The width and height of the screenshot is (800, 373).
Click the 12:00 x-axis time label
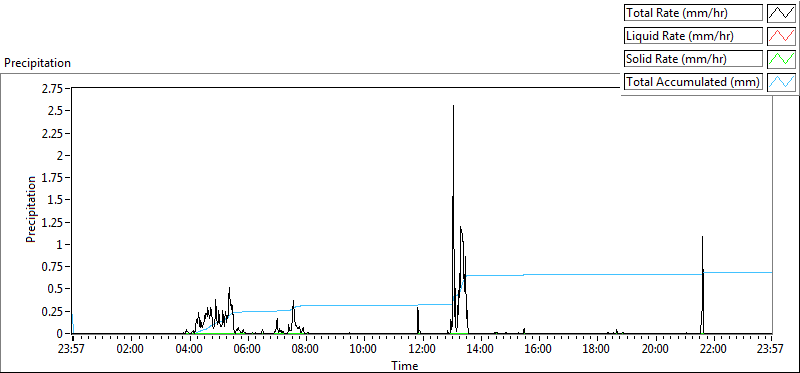pos(422,350)
